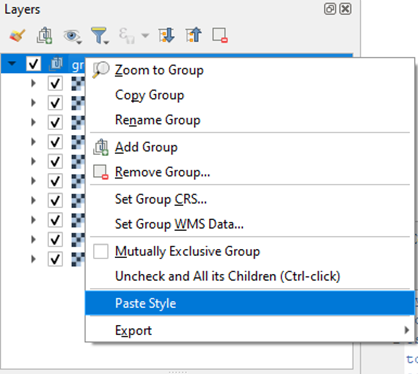Click the group icon in the selected row
The width and height of the screenshot is (418, 374).
[x=56, y=63]
